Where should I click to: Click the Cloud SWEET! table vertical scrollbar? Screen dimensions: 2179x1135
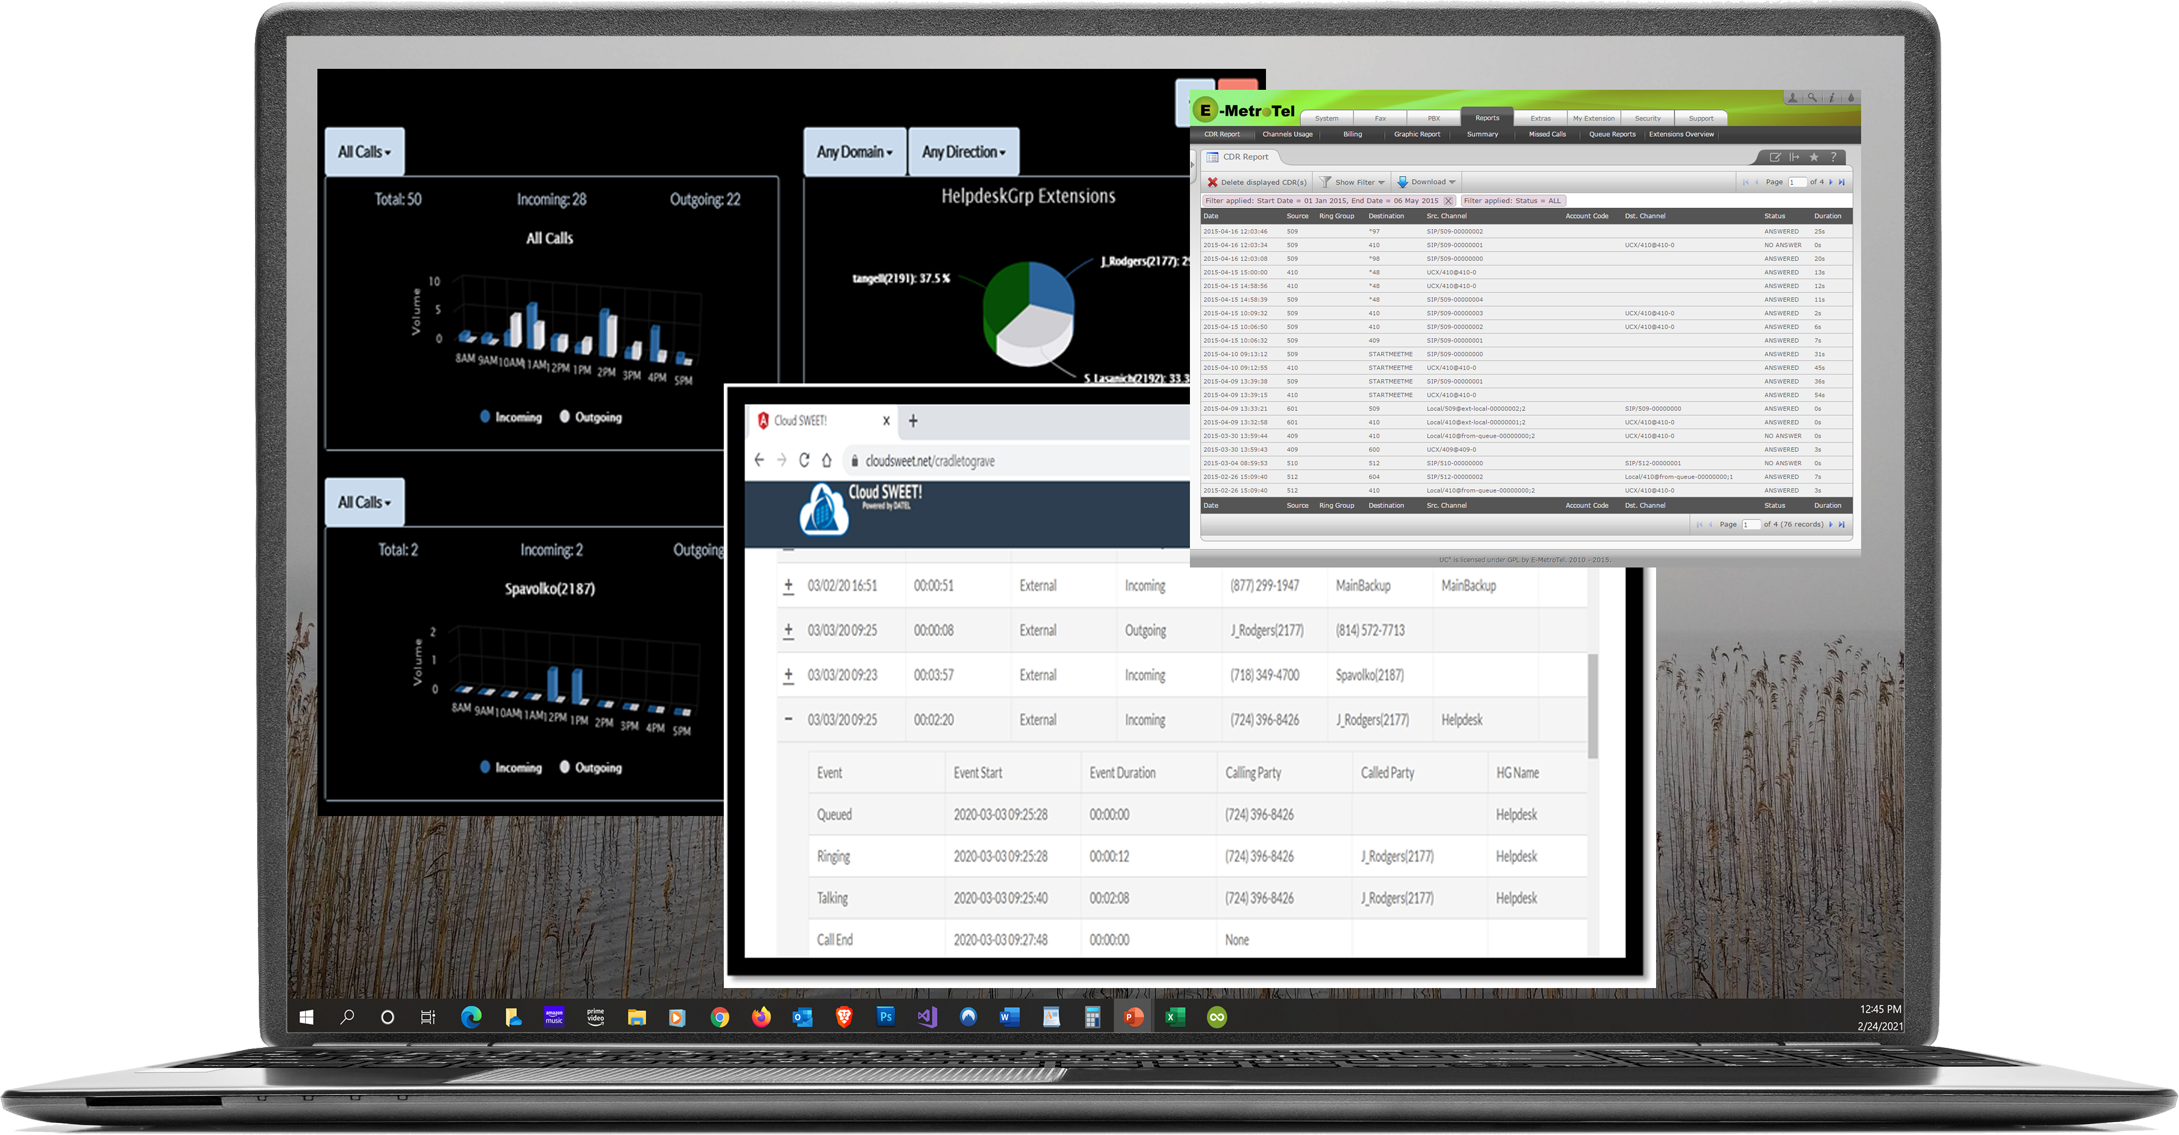1592,705
